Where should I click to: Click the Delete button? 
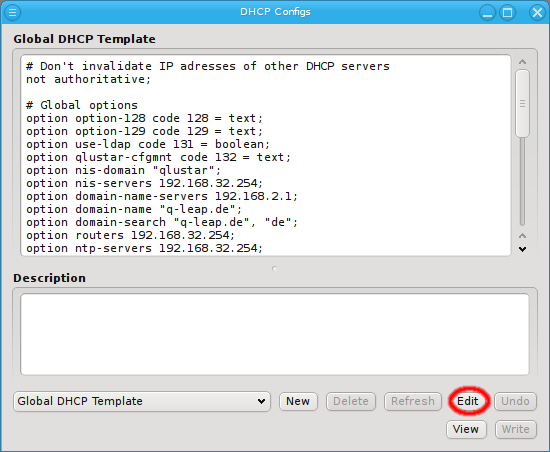click(x=351, y=401)
